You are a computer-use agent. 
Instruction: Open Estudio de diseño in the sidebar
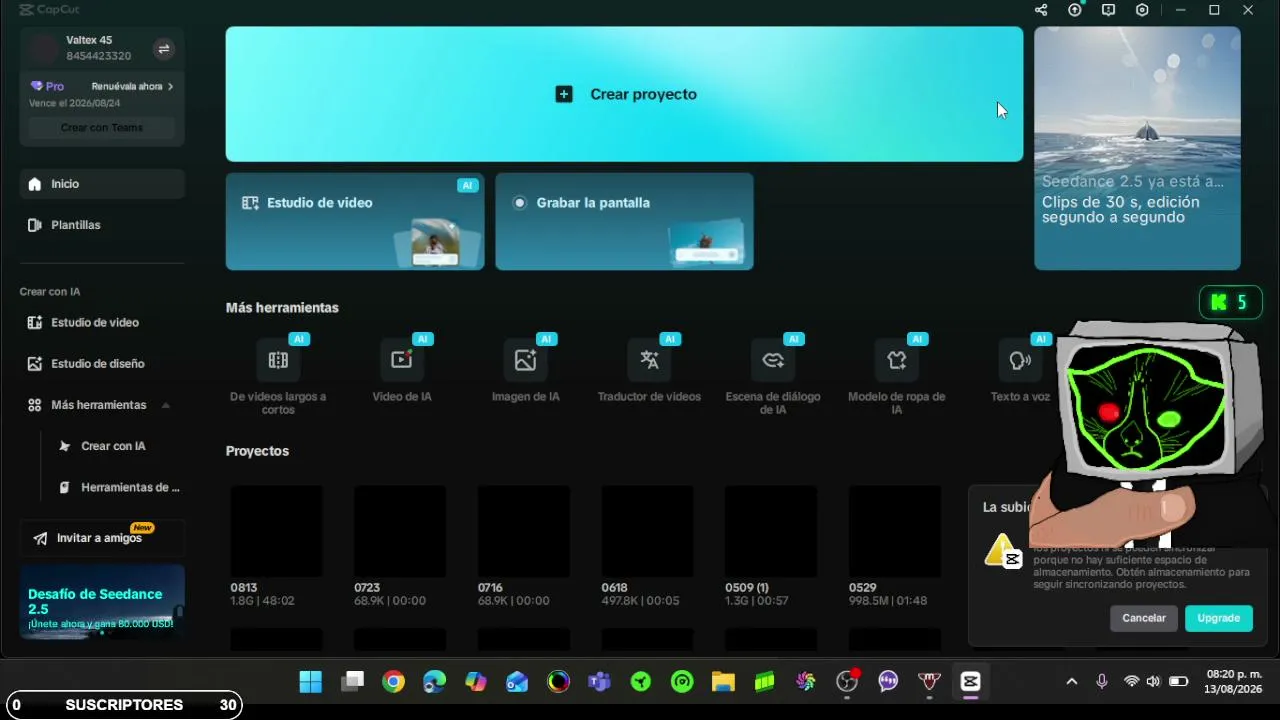click(x=102, y=364)
